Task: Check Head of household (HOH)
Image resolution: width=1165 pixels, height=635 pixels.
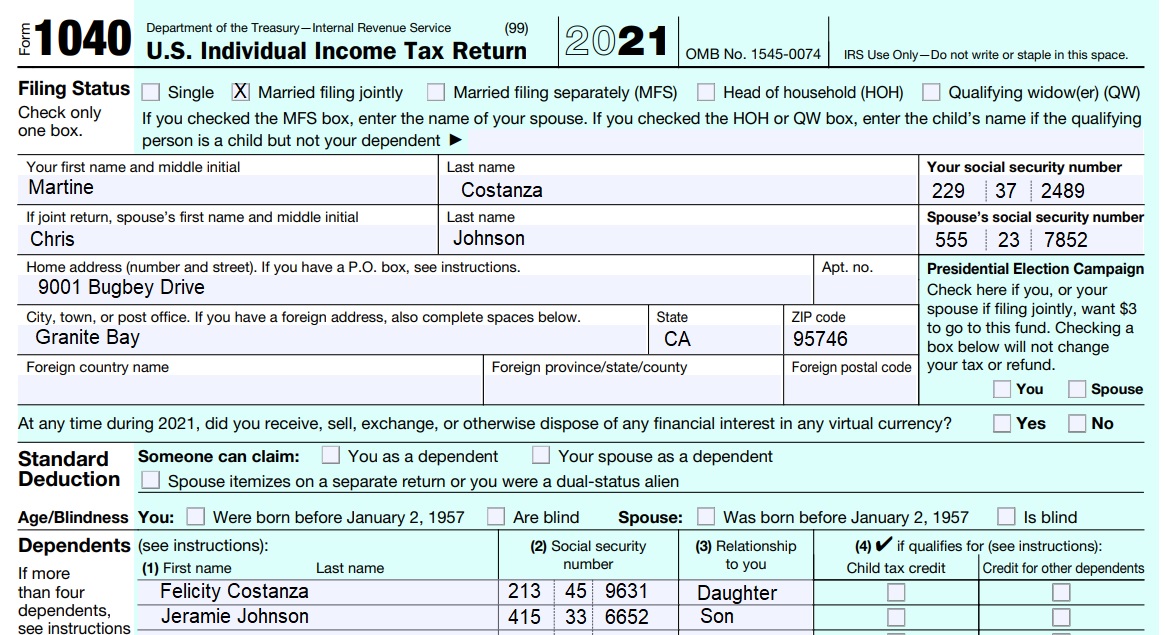Action: [707, 91]
